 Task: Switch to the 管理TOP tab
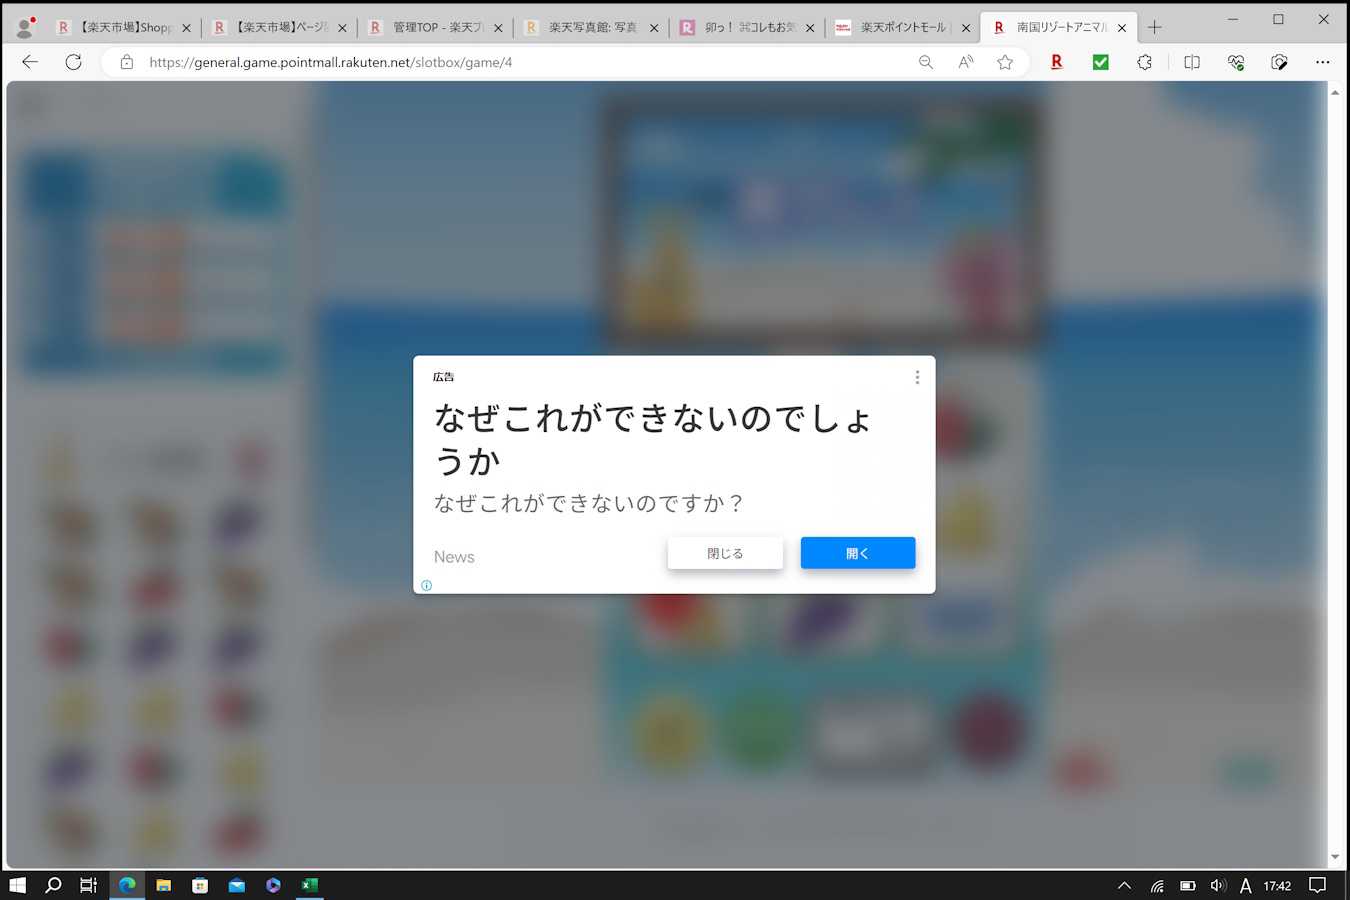[x=430, y=28]
